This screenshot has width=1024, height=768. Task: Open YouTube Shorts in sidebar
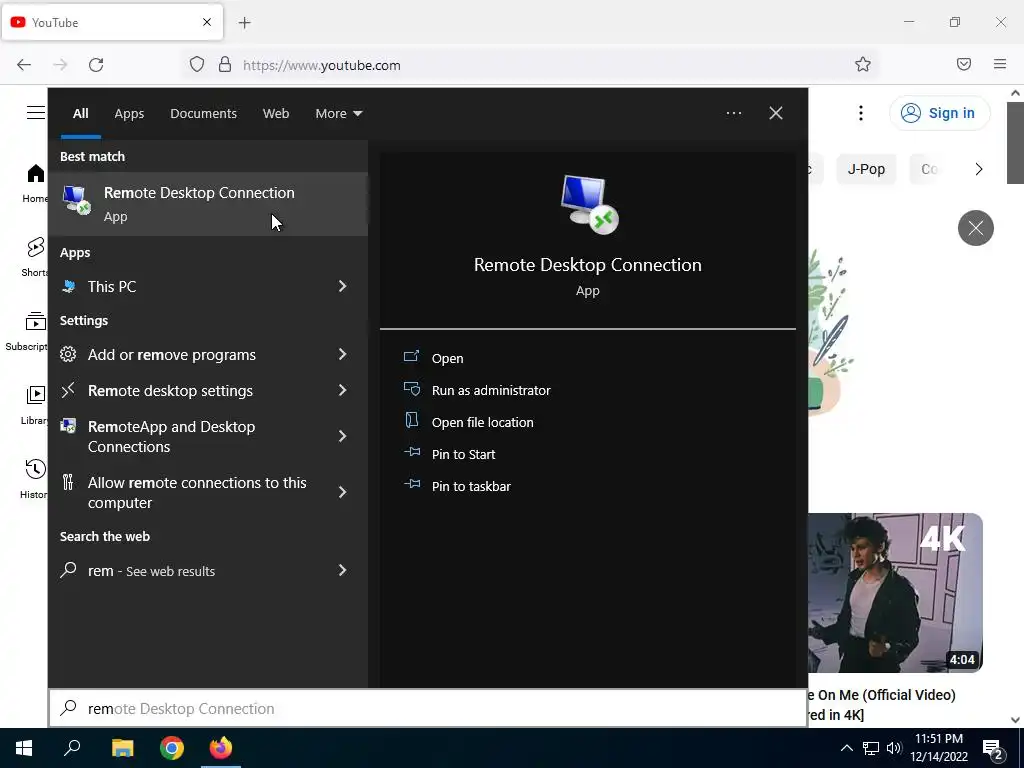click(x=34, y=257)
